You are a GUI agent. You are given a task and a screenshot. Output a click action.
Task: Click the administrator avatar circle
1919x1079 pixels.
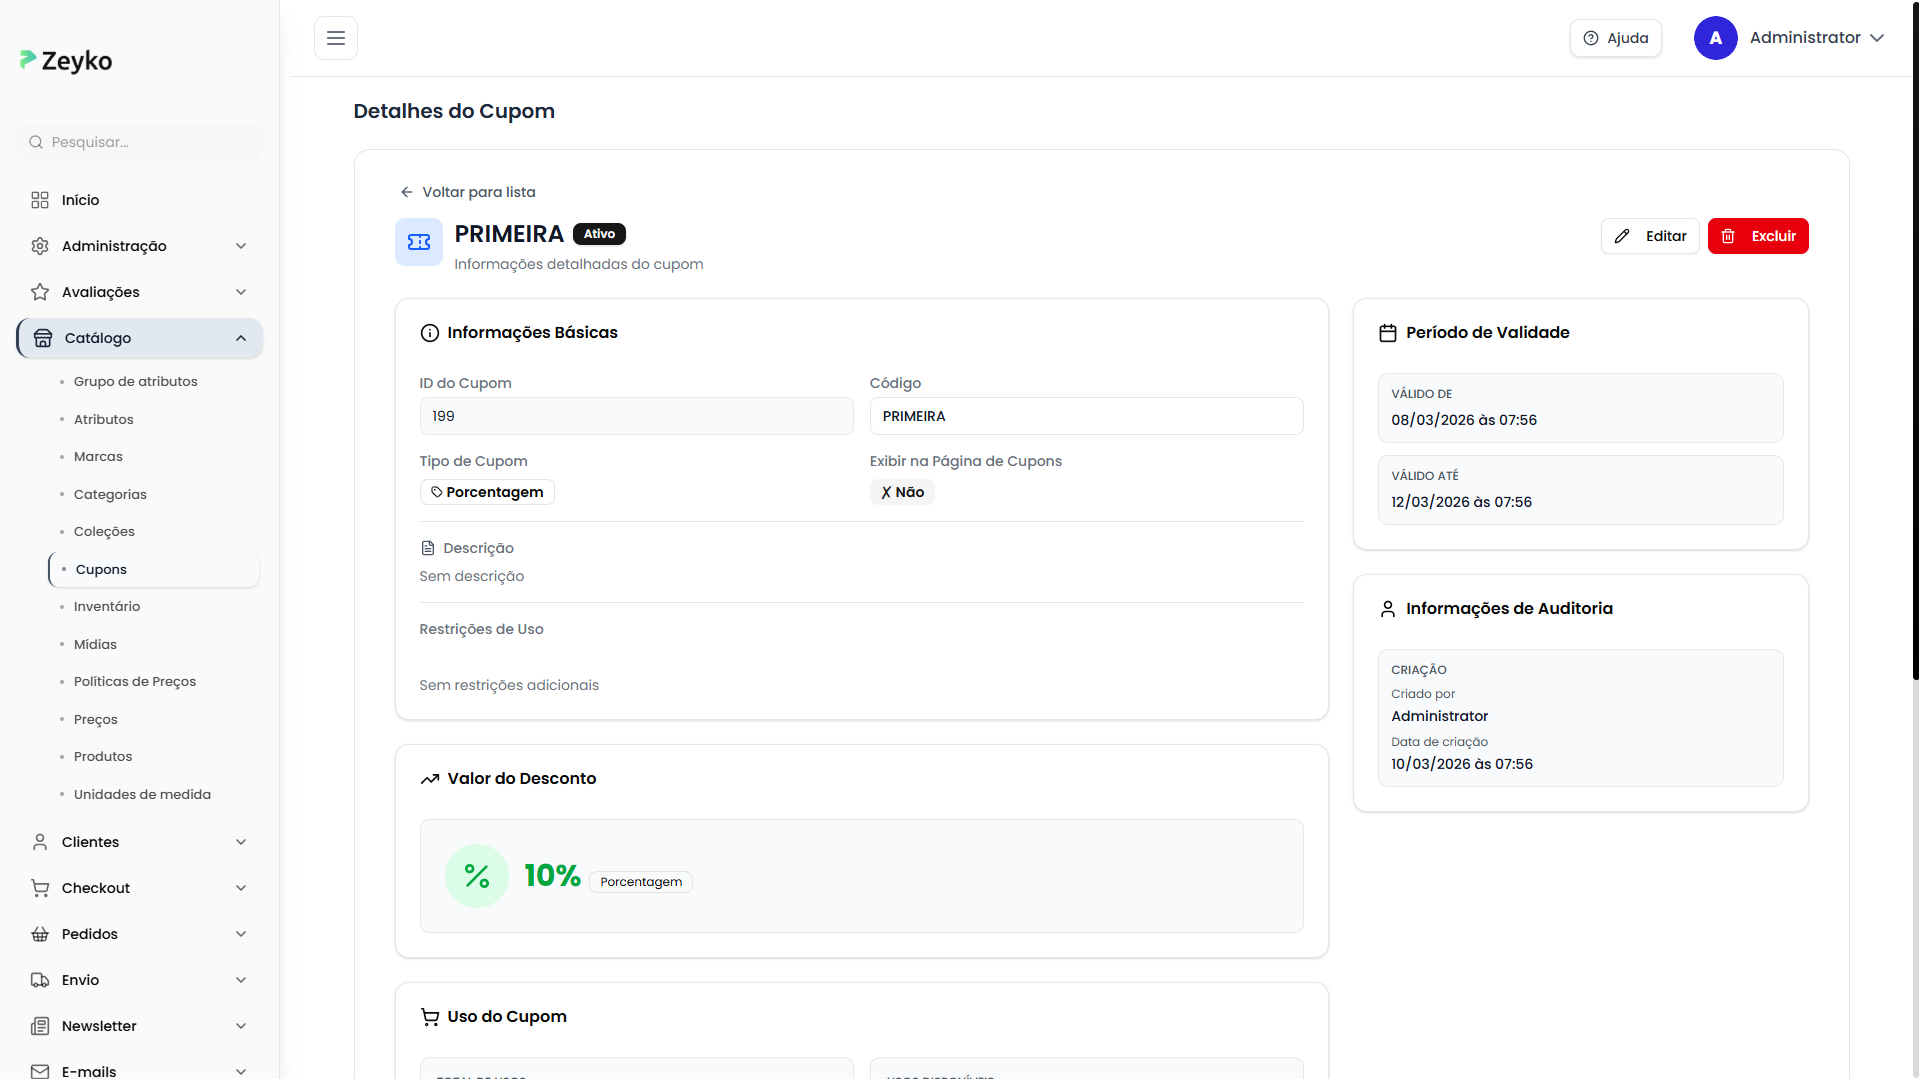(1715, 38)
